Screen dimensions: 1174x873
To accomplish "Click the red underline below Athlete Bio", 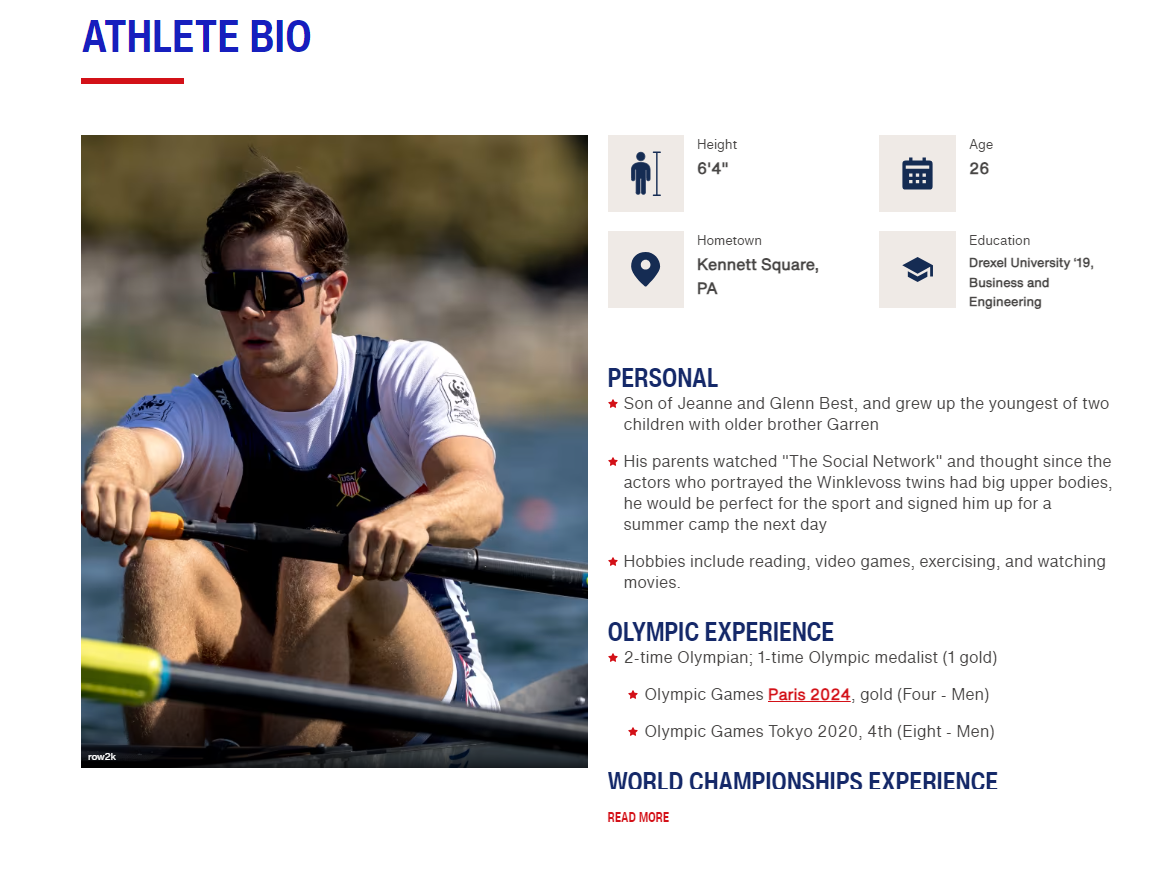I will tap(132, 81).
